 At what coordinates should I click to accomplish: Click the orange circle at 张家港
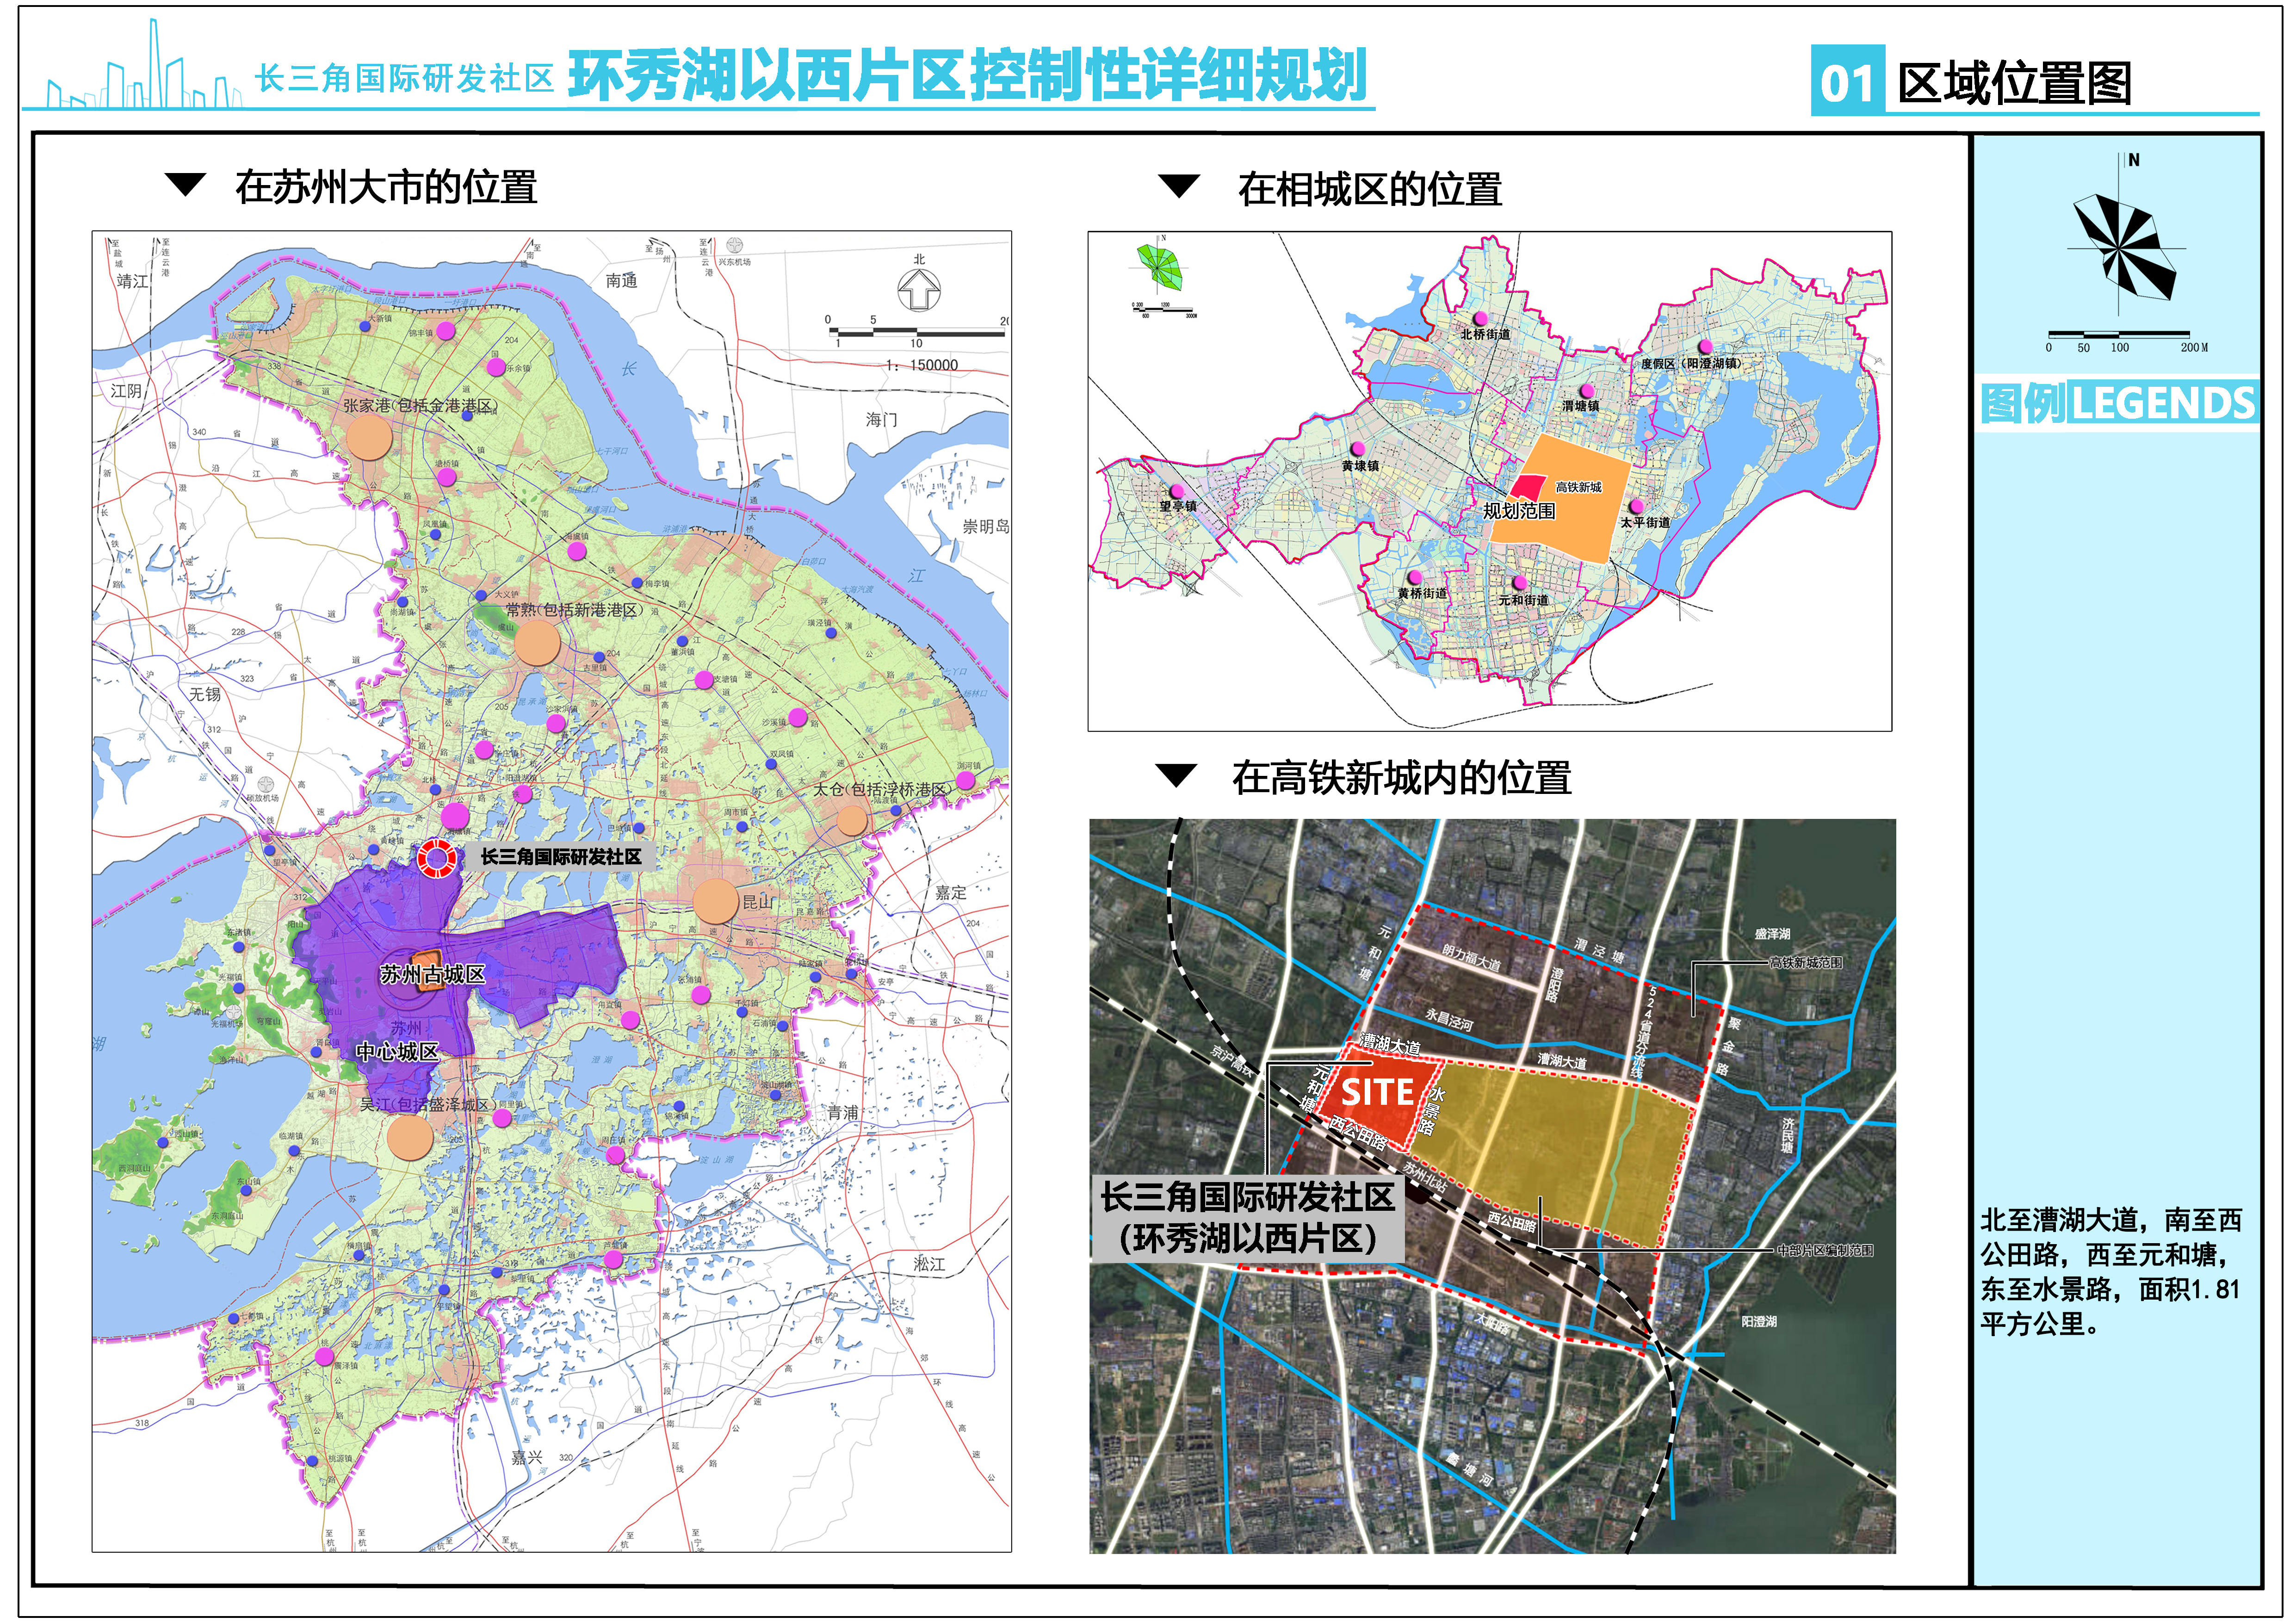pos(369,437)
